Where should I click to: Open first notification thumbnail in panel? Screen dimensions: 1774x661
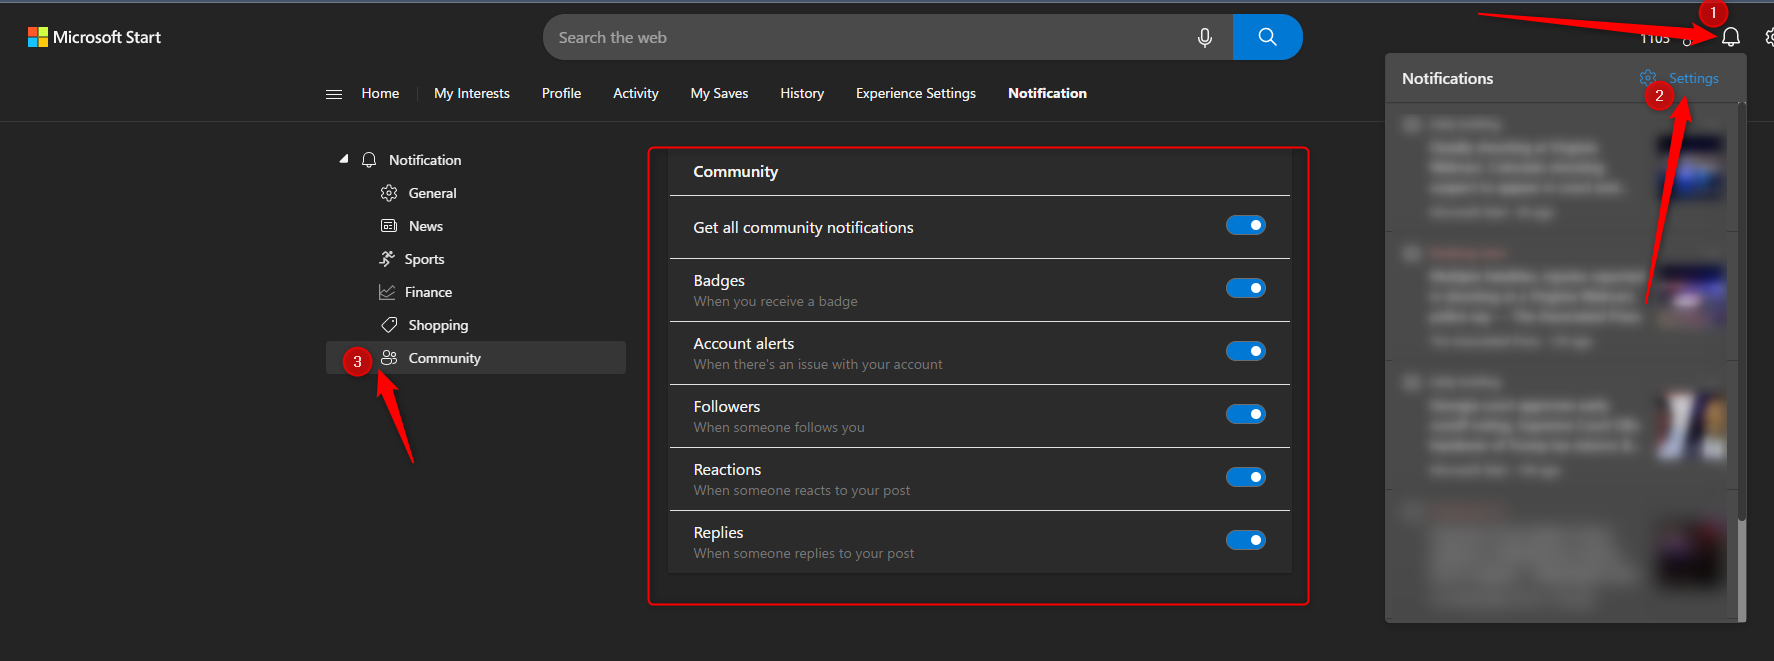tap(1692, 167)
